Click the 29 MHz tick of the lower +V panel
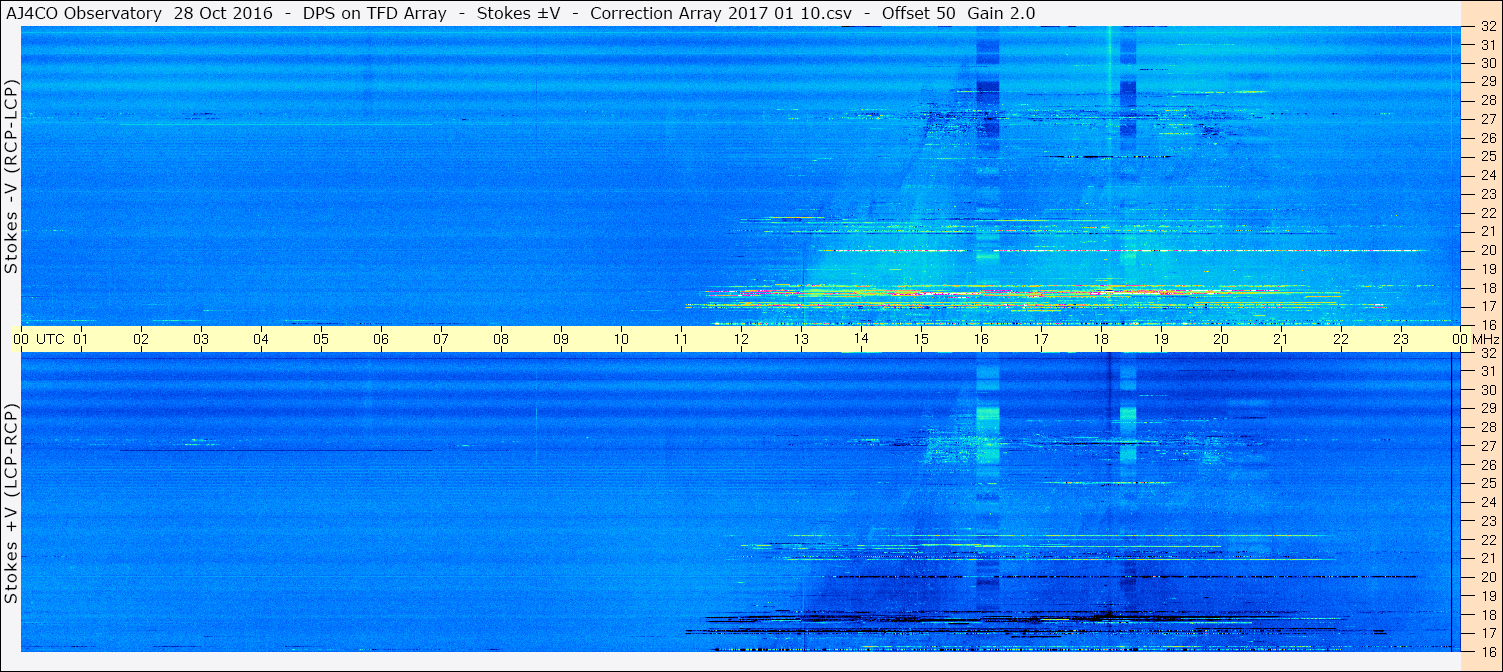Viewport: 1503px width, 672px height. click(1487, 409)
